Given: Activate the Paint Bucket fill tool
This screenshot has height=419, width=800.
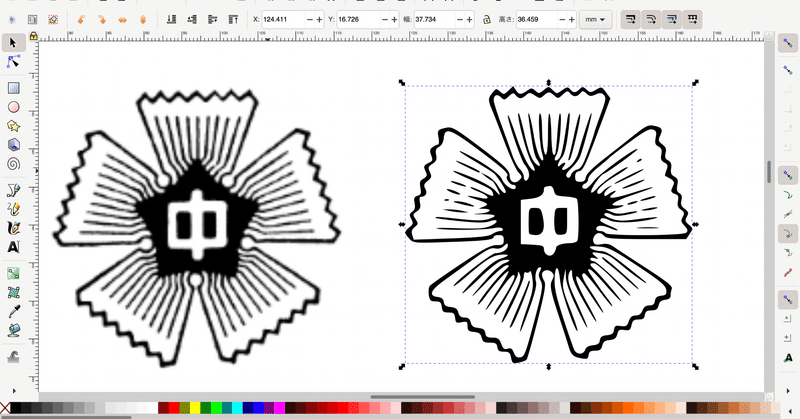Looking at the screenshot, I should click(x=14, y=330).
